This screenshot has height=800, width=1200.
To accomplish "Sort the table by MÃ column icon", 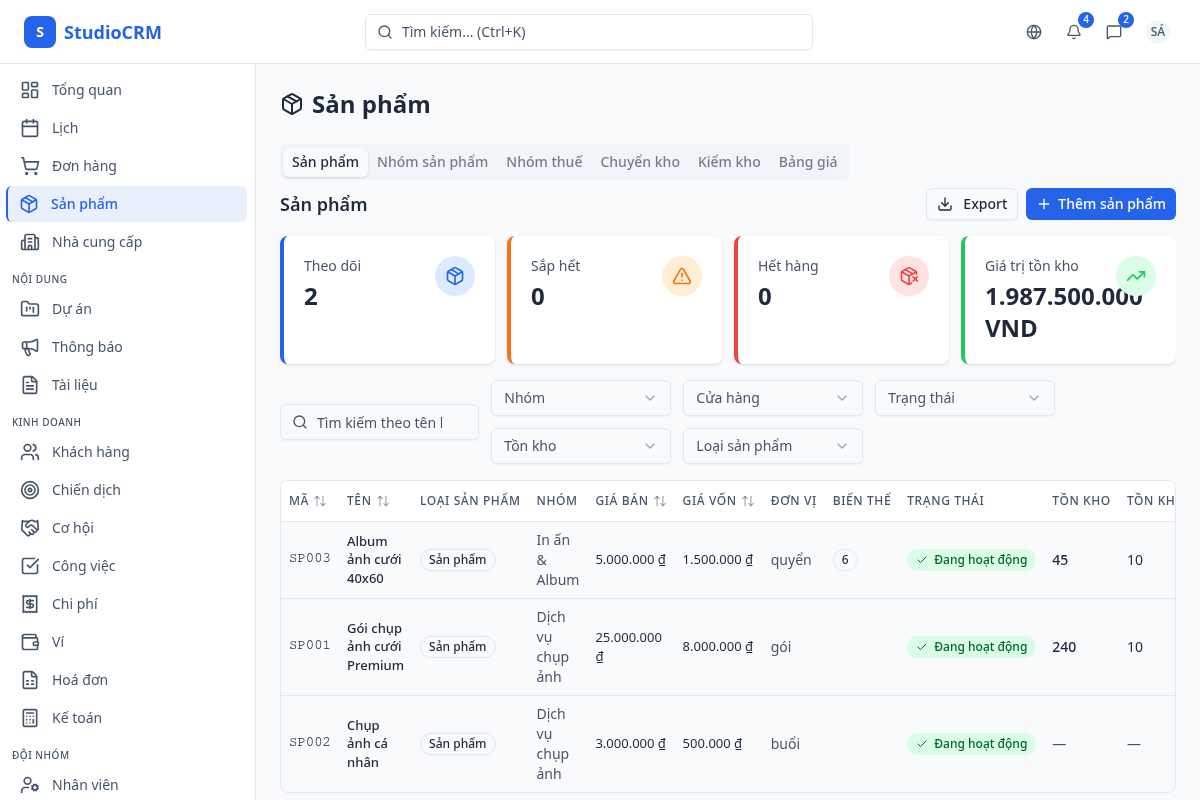I will tap(320, 501).
